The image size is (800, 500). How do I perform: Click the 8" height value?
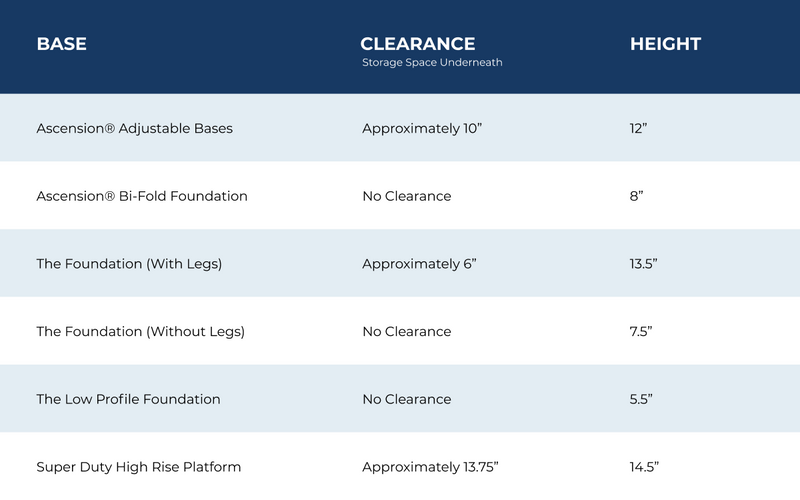[633, 196]
